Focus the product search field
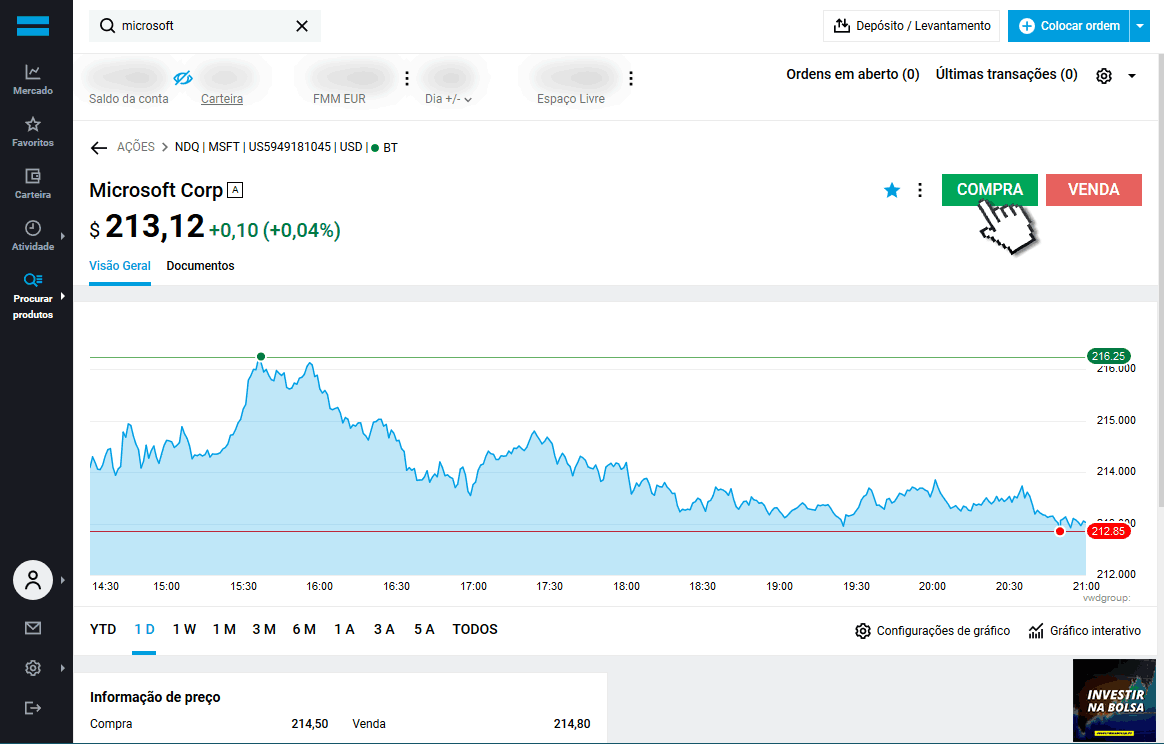1164x744 pixels. 205,26
